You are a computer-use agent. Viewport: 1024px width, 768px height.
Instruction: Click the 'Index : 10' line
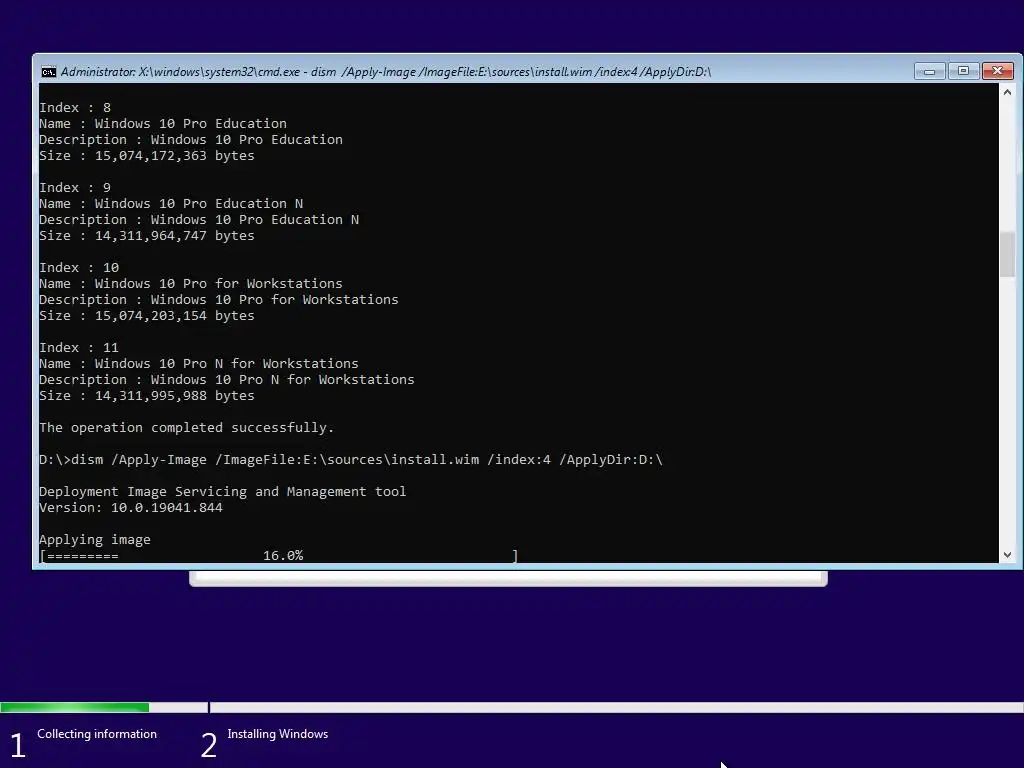(79, 268)
